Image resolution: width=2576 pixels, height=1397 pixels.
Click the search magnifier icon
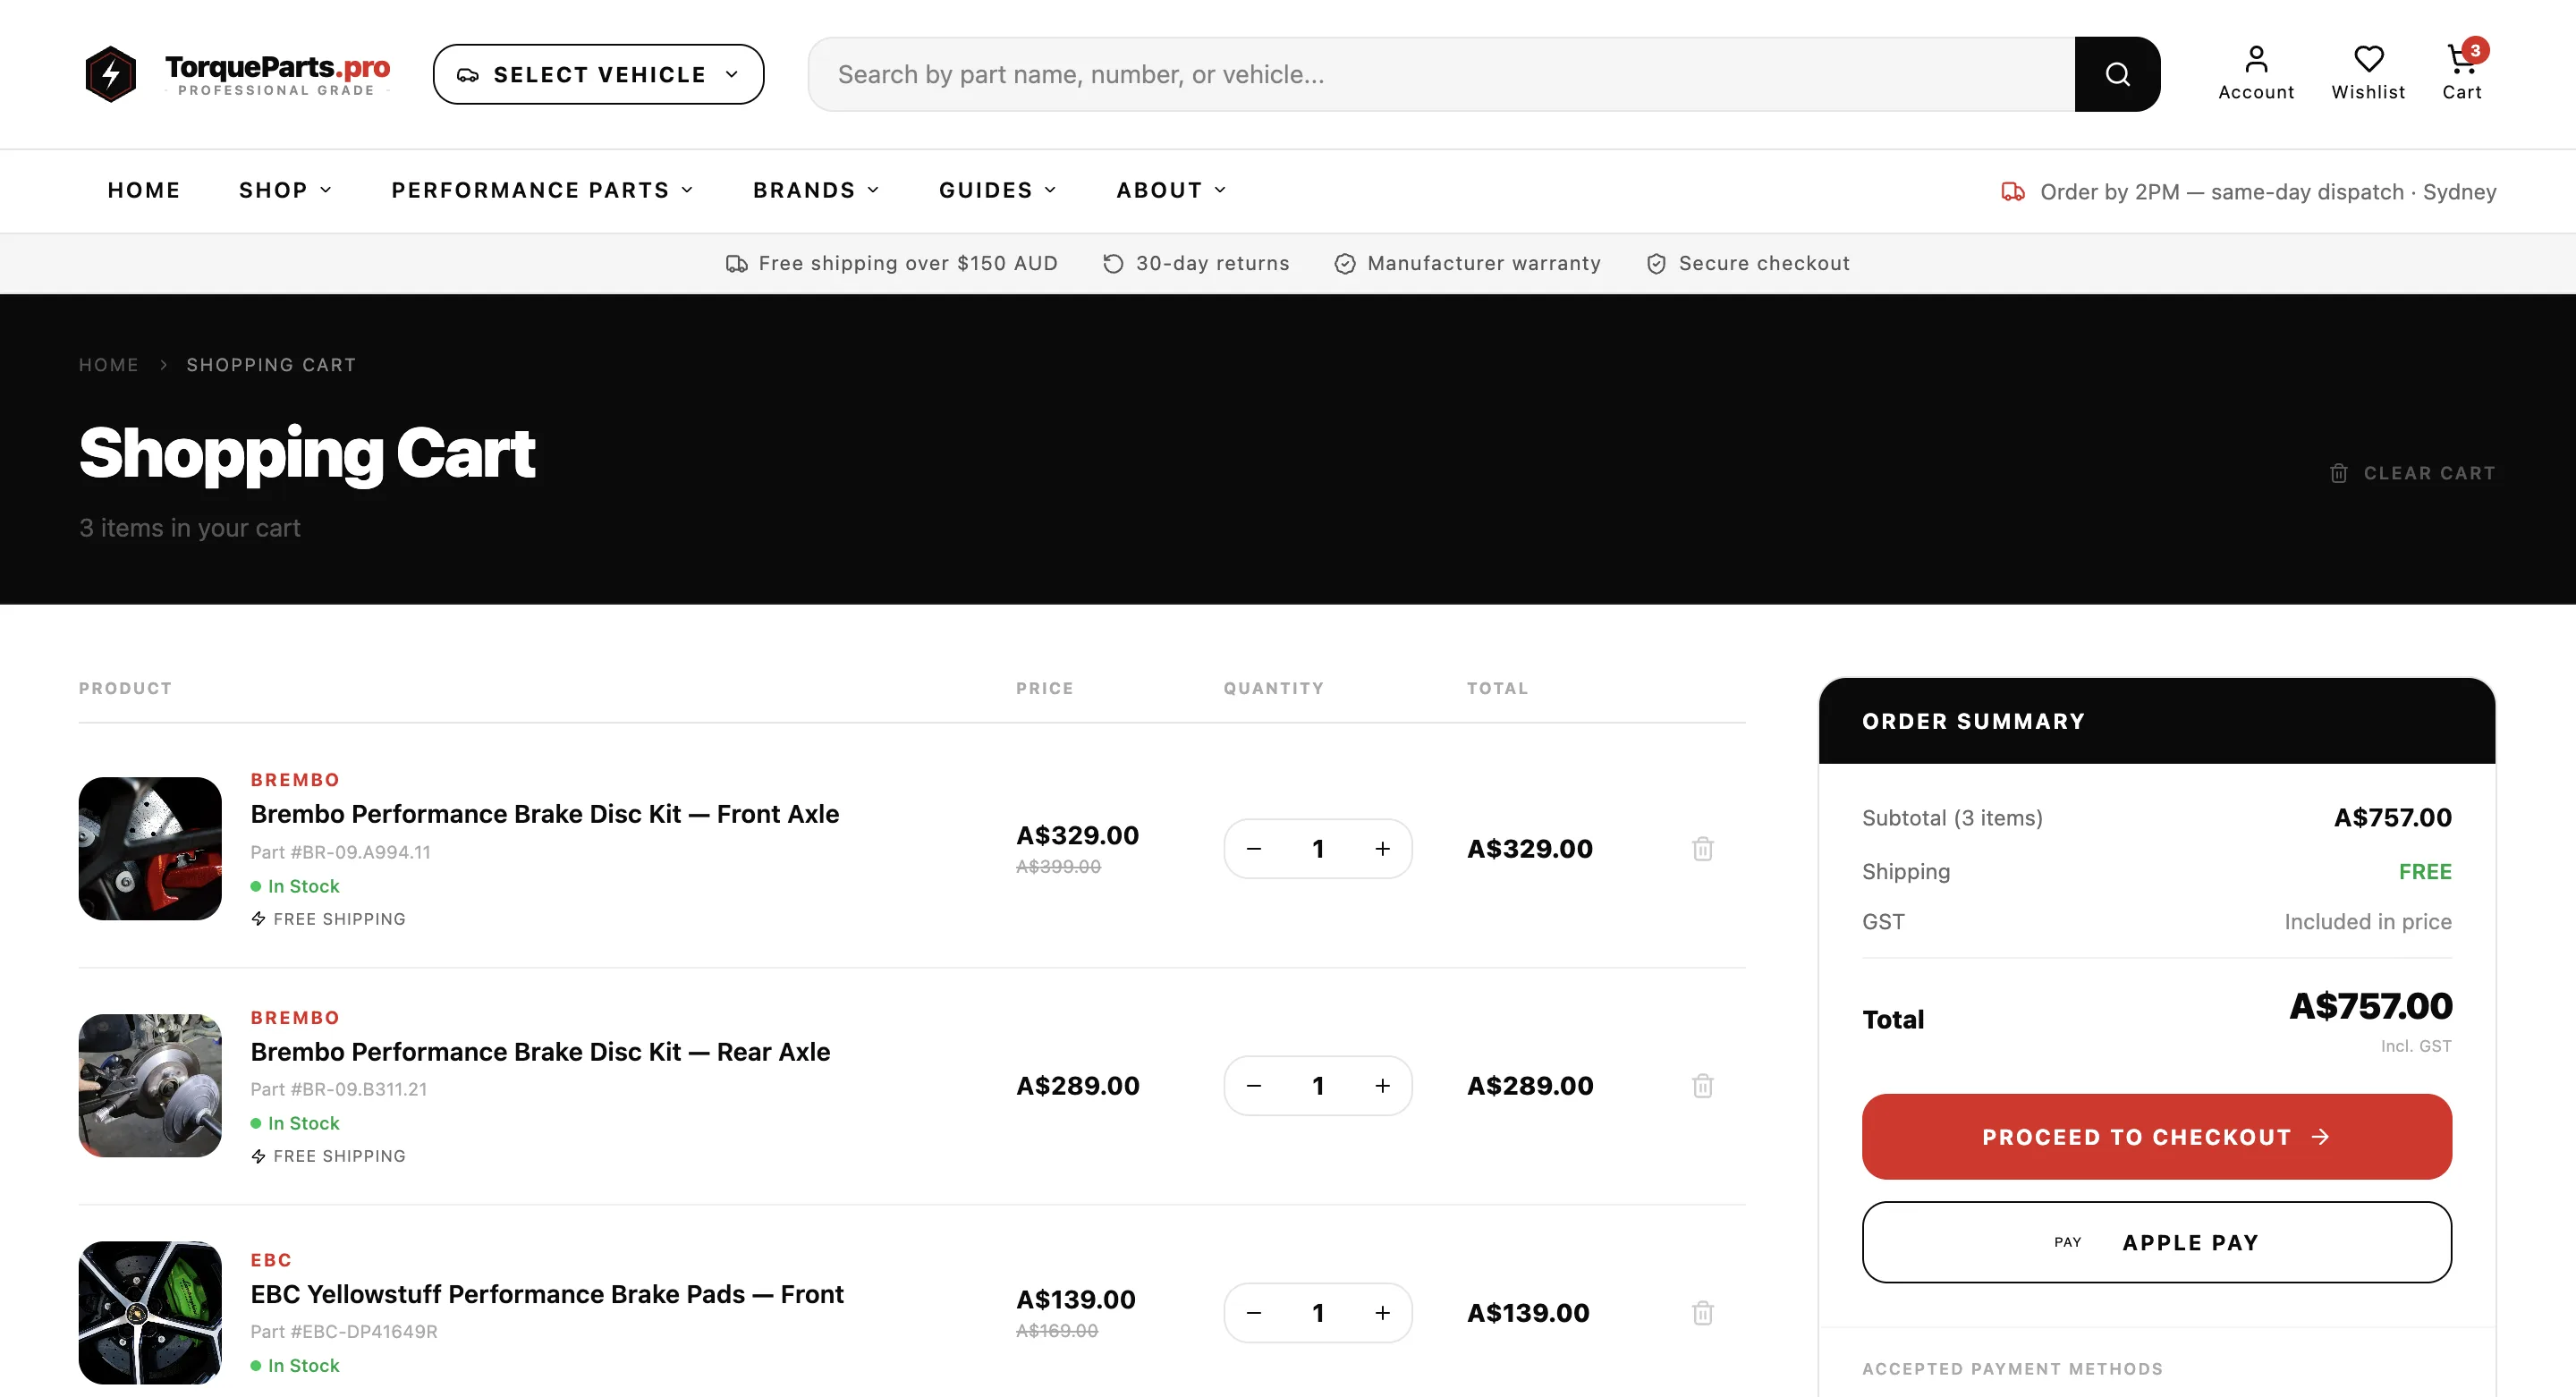pyautogui.click(x=2117, y=73)
